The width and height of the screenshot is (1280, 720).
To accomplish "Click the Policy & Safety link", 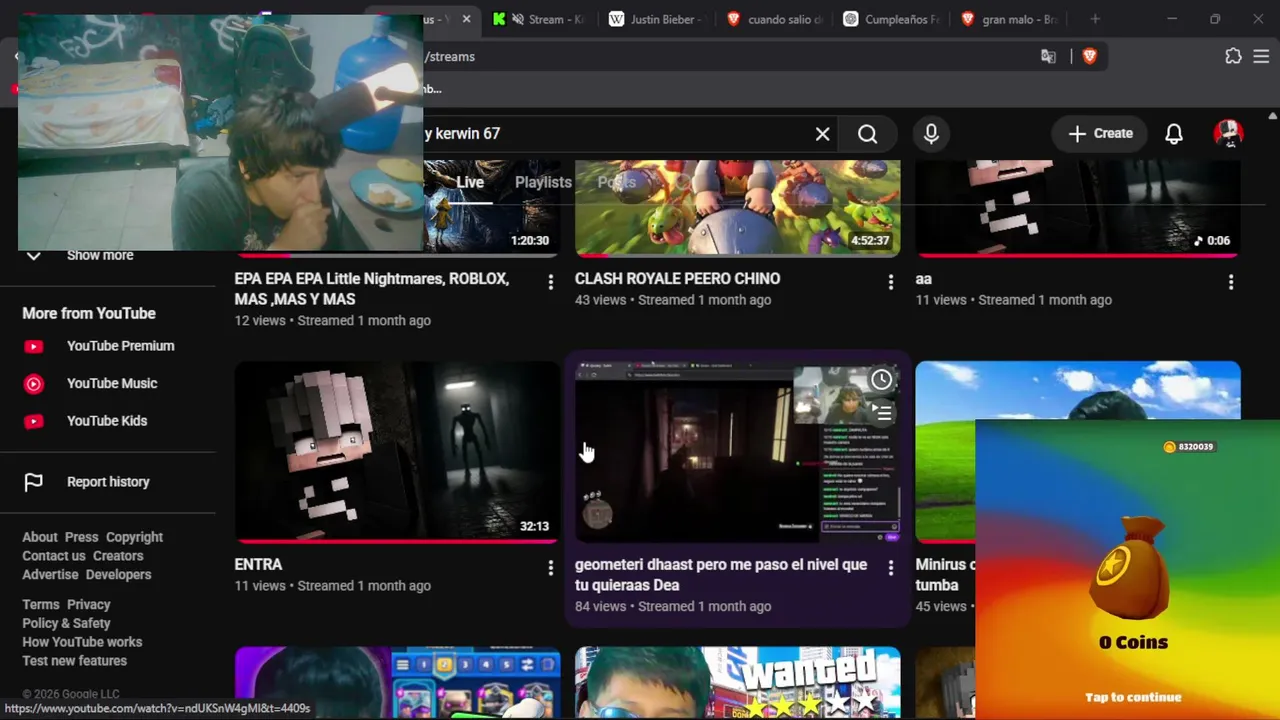I will coord(66,624).
